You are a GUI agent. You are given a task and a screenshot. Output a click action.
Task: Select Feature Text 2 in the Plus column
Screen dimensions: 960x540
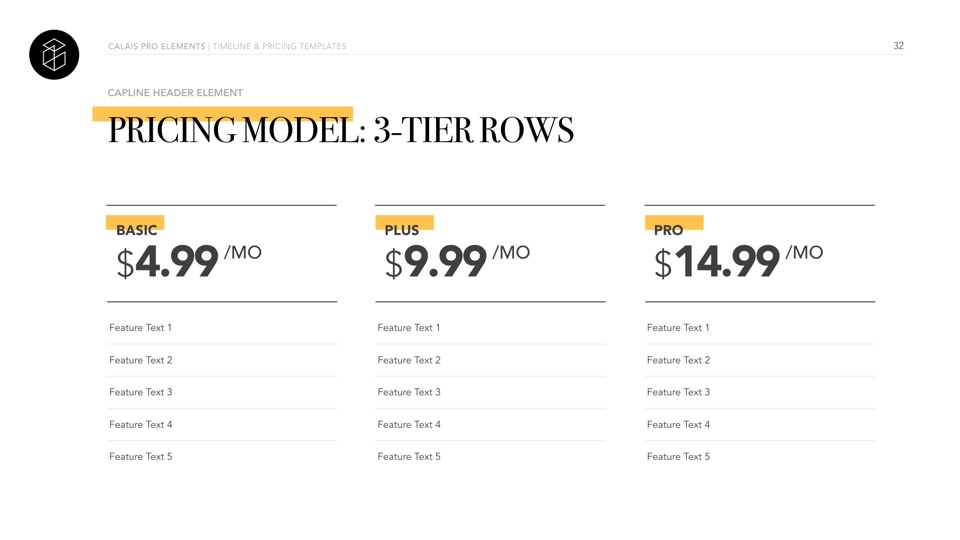pyautogui.click(x=409, y=360)
